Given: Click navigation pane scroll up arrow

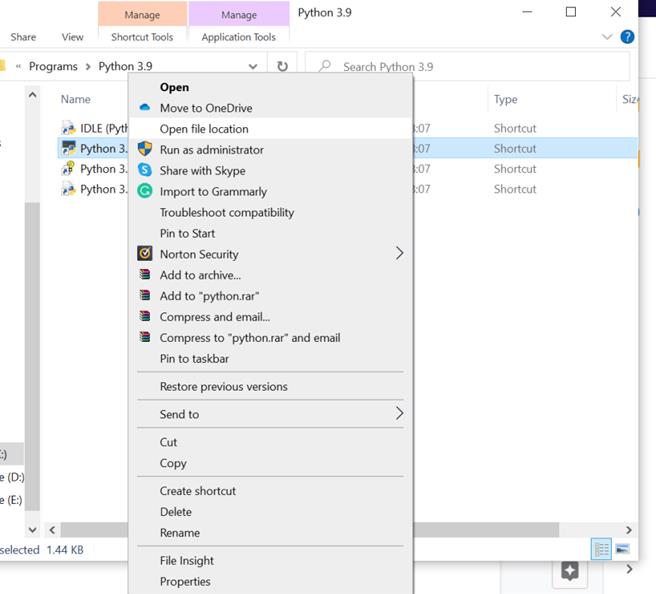Looking at the screenshot, I should coord(32,95).
